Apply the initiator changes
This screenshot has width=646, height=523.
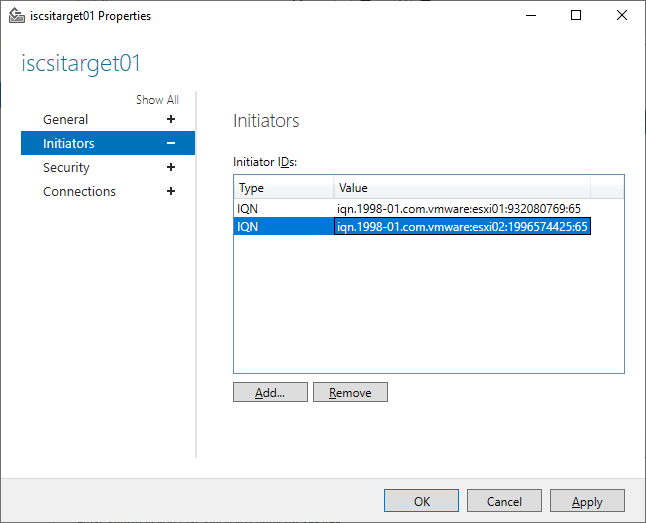(x=587, y=501)
